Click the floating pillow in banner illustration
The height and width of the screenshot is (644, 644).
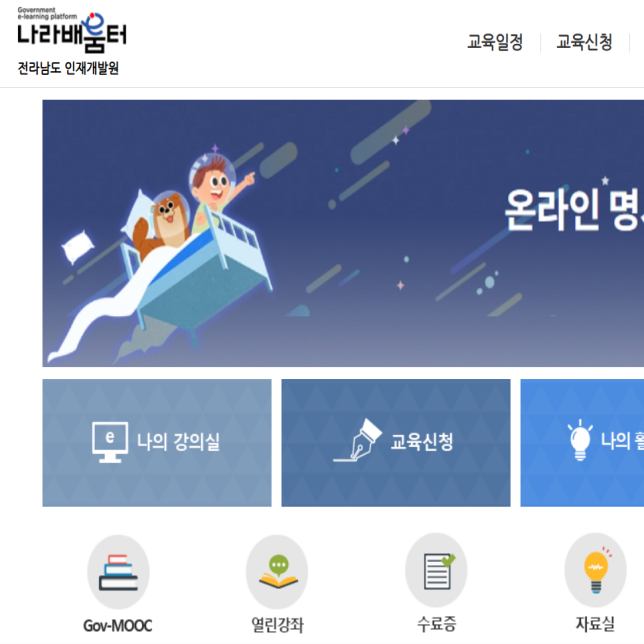click(x=77, y=246)
